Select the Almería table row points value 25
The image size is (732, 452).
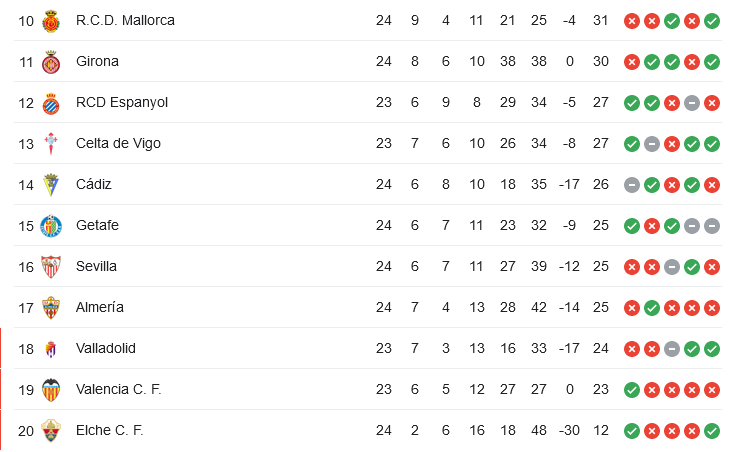(x=600, y=307)
